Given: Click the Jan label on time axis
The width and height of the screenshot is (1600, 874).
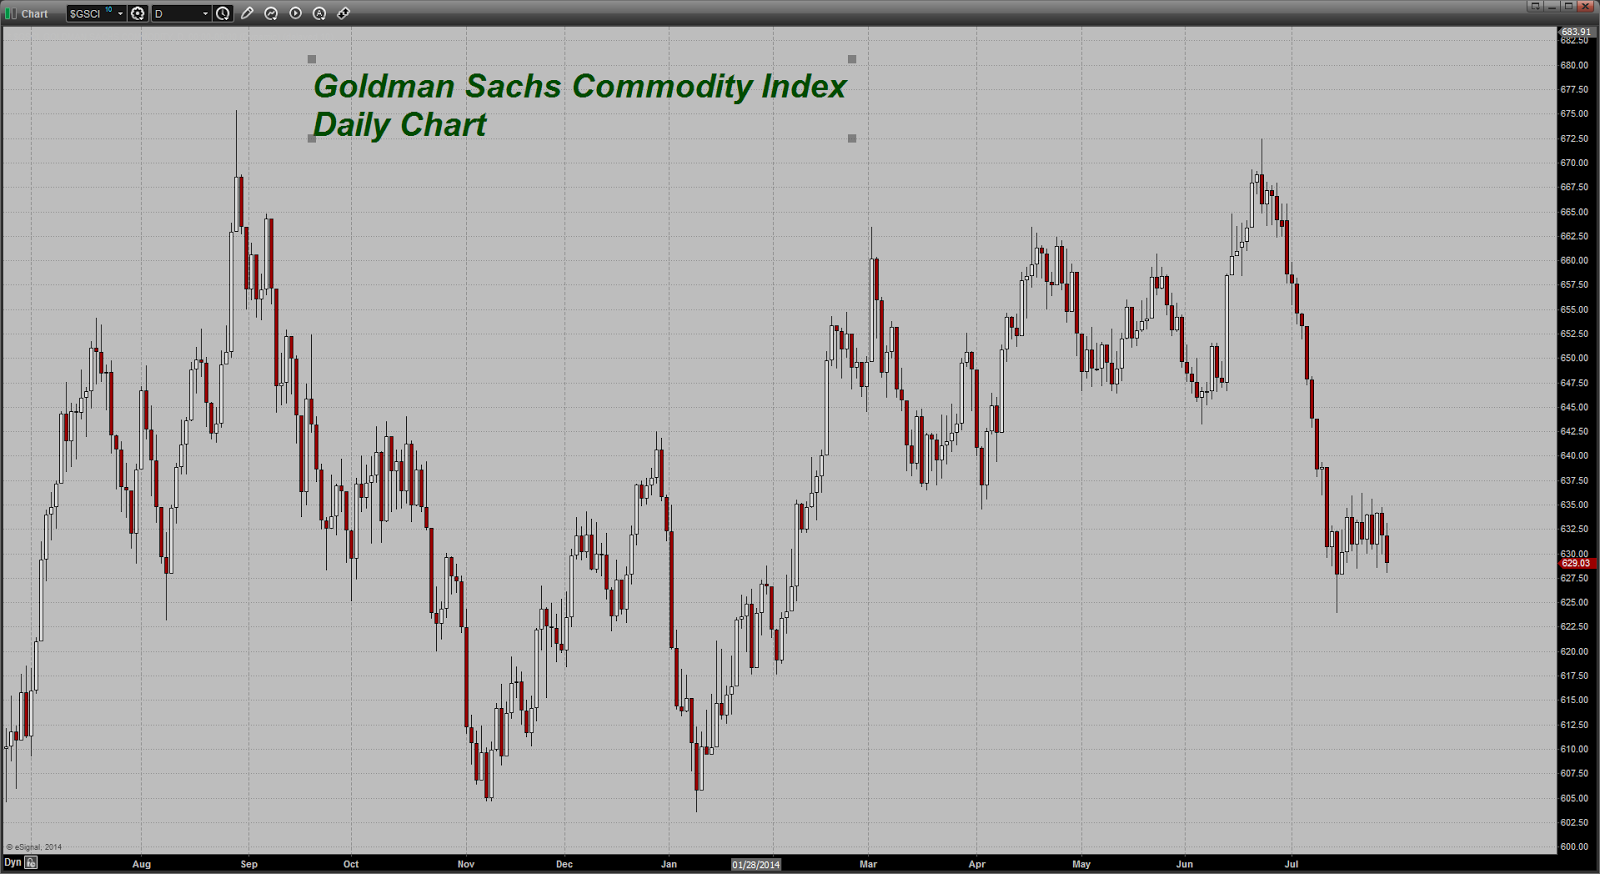Looking at the screenshot, I should click(x=669, y=864).
